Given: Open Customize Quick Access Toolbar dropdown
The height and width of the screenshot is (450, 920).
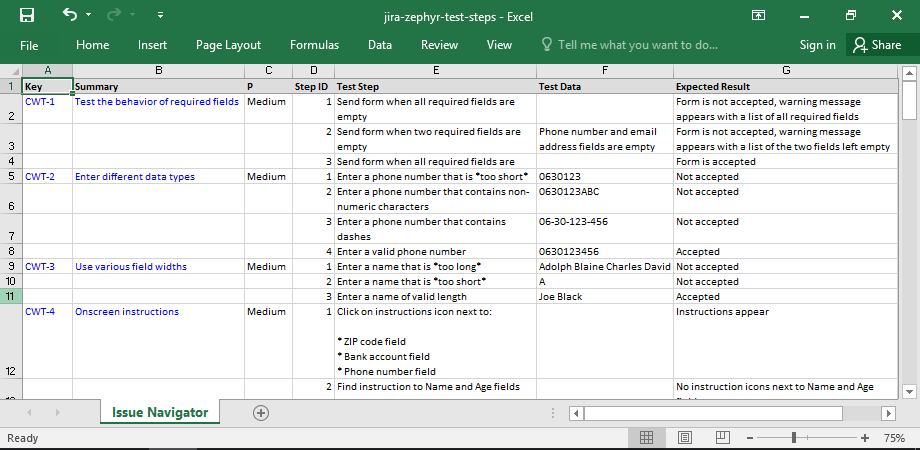Looking at the screenshot, I should coord(162,16).
